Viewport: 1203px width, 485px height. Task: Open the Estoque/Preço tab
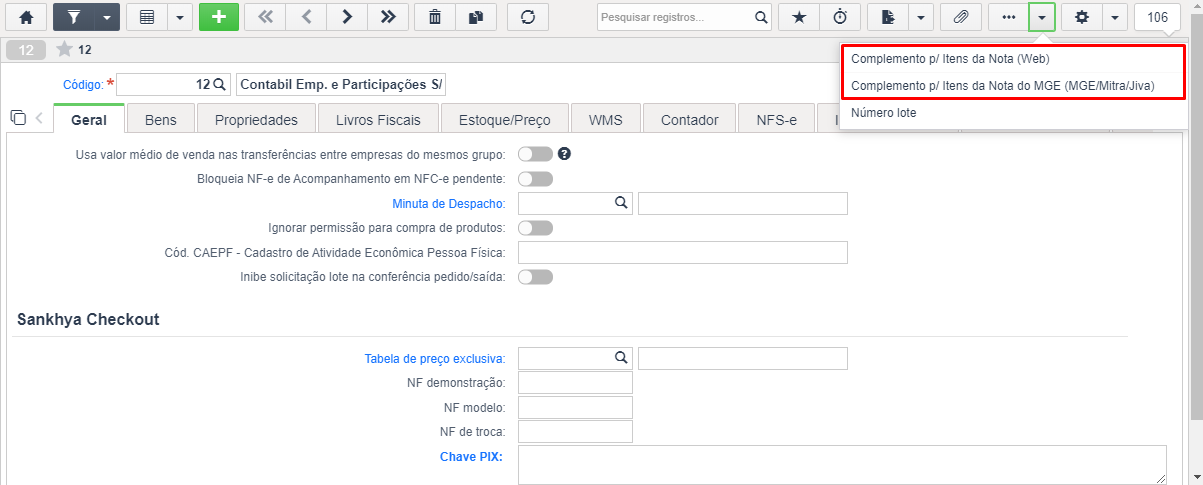pos(504,120)
